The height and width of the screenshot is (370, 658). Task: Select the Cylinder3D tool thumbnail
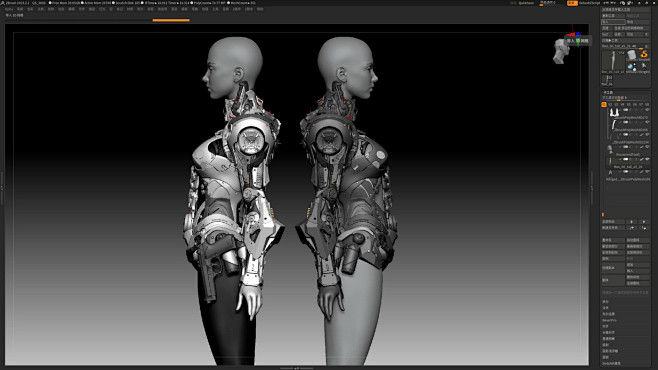click(632, 55)
